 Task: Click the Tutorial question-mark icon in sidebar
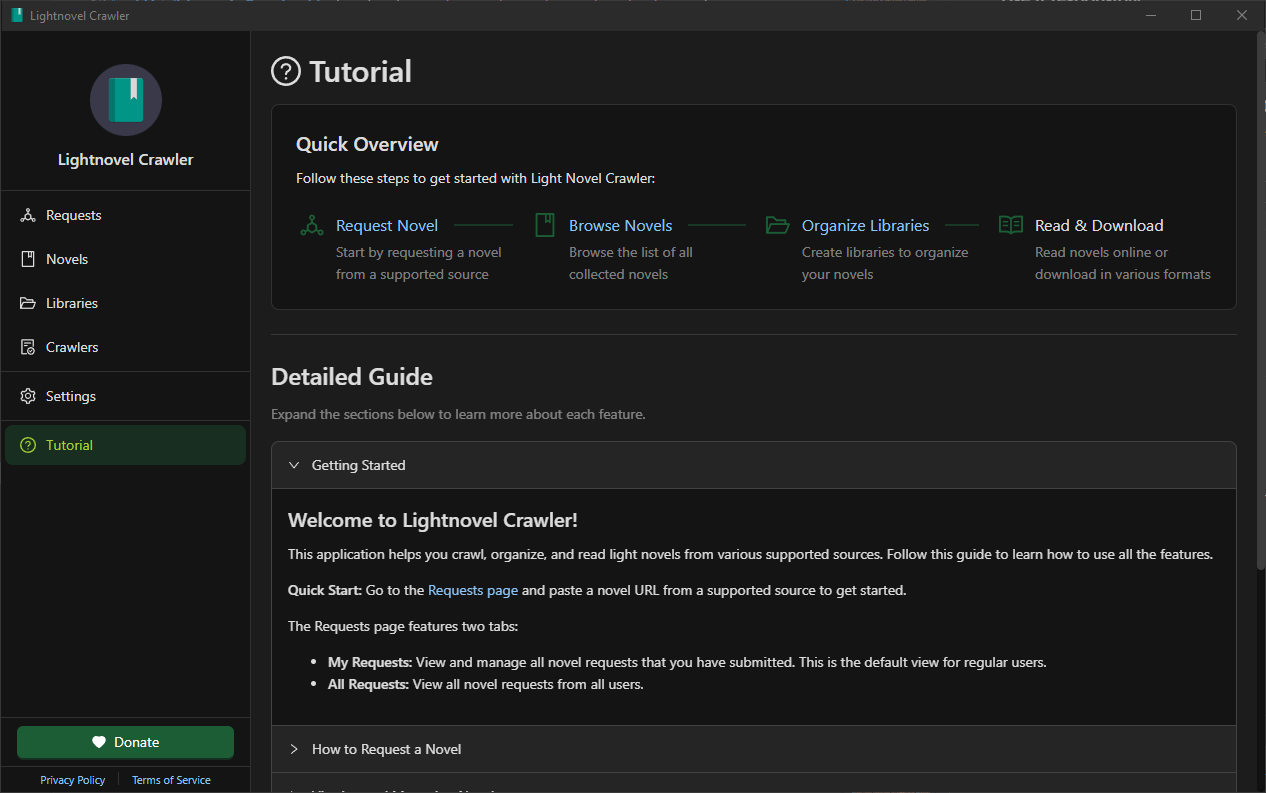28,445
